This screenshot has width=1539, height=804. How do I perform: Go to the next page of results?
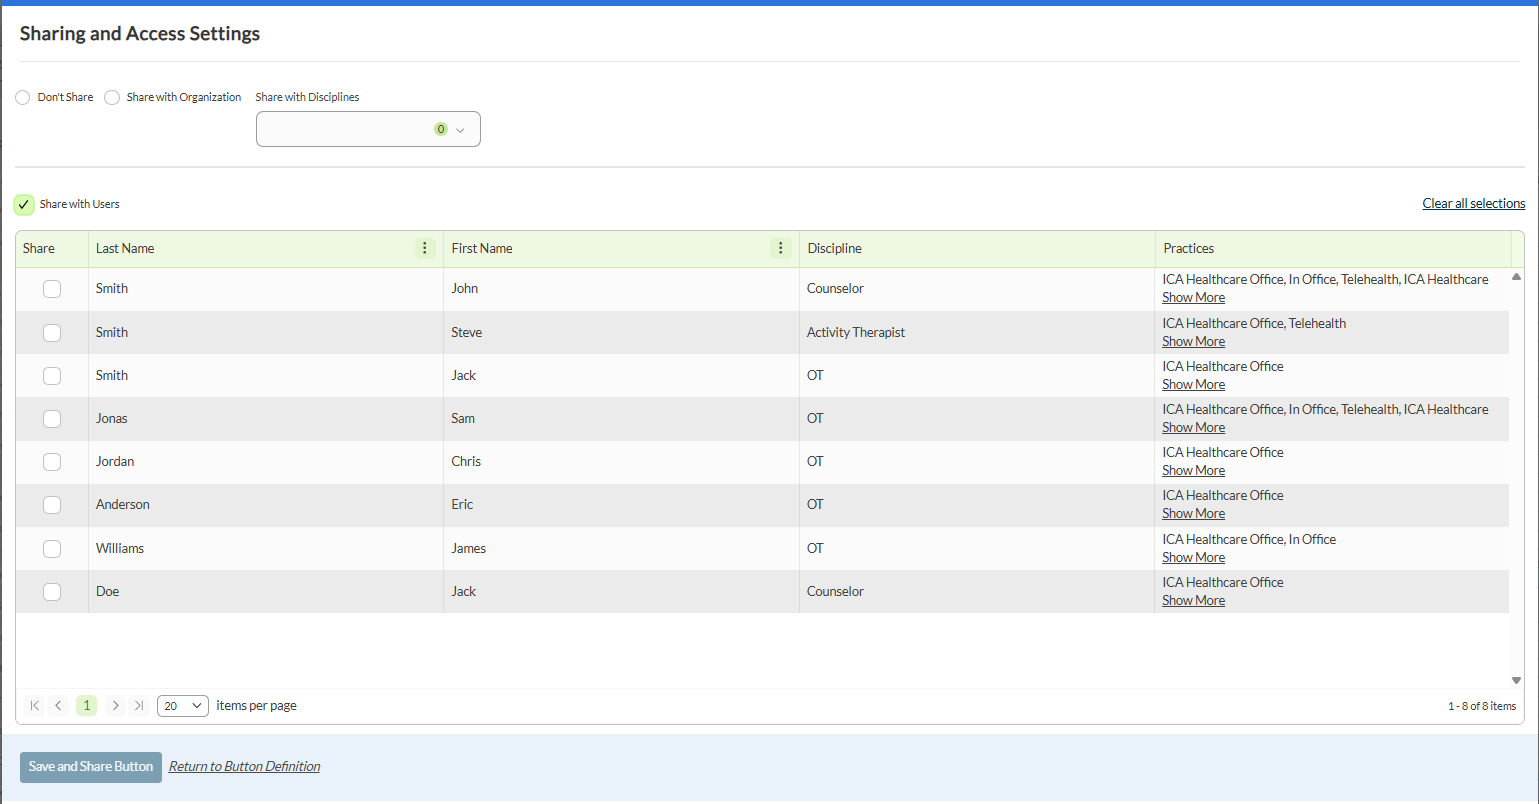point(115,706)
